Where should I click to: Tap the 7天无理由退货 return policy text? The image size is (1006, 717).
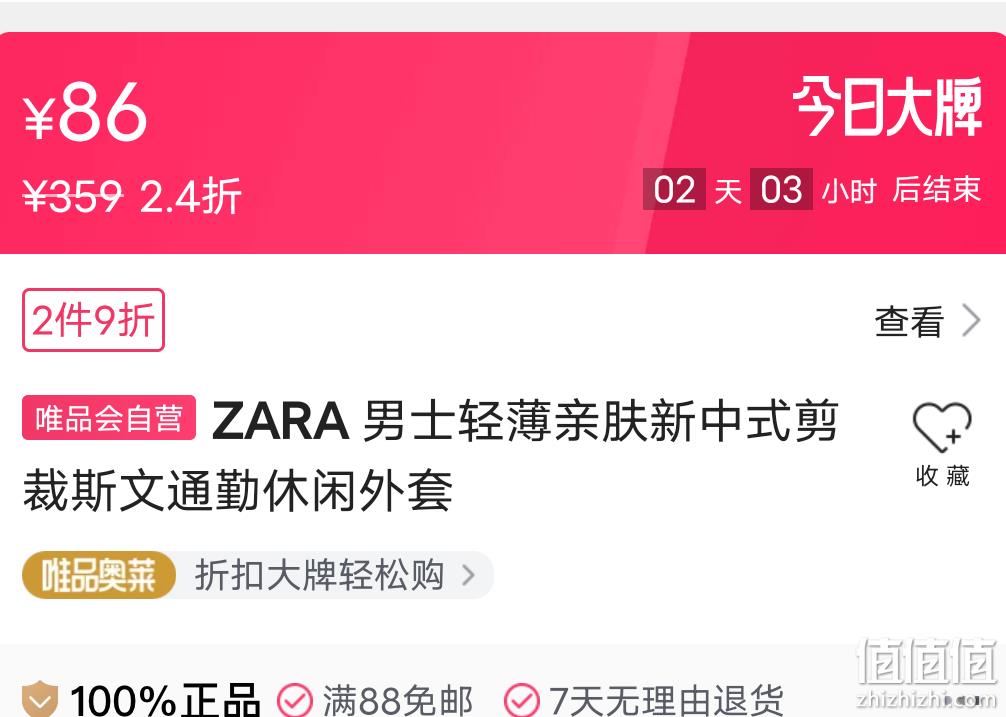point(666,701)
